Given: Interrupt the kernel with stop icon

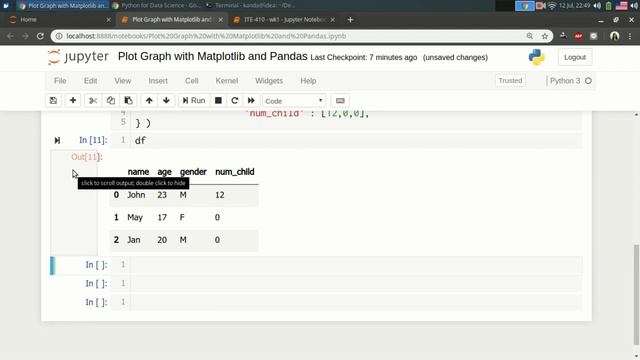Looking at the screenshot, I should tap(218, 100).
